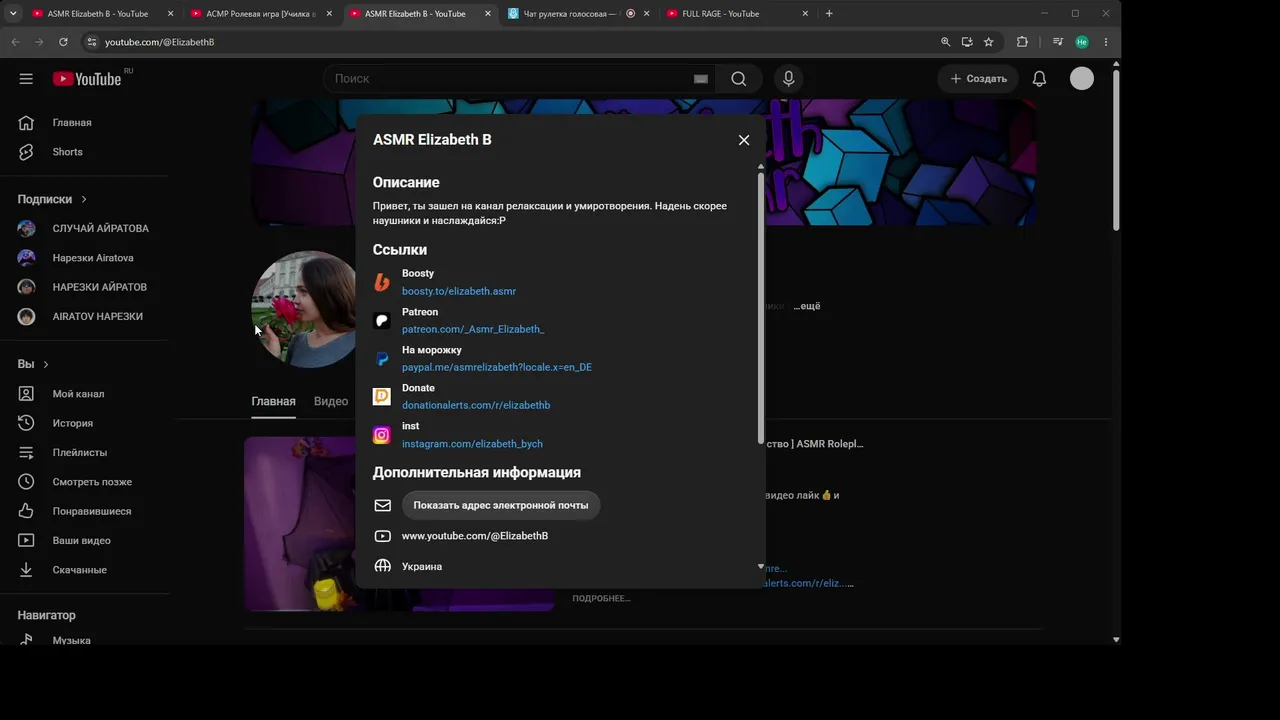Open the account avatar menu
1280x720 pixels.
(1082, 79)
